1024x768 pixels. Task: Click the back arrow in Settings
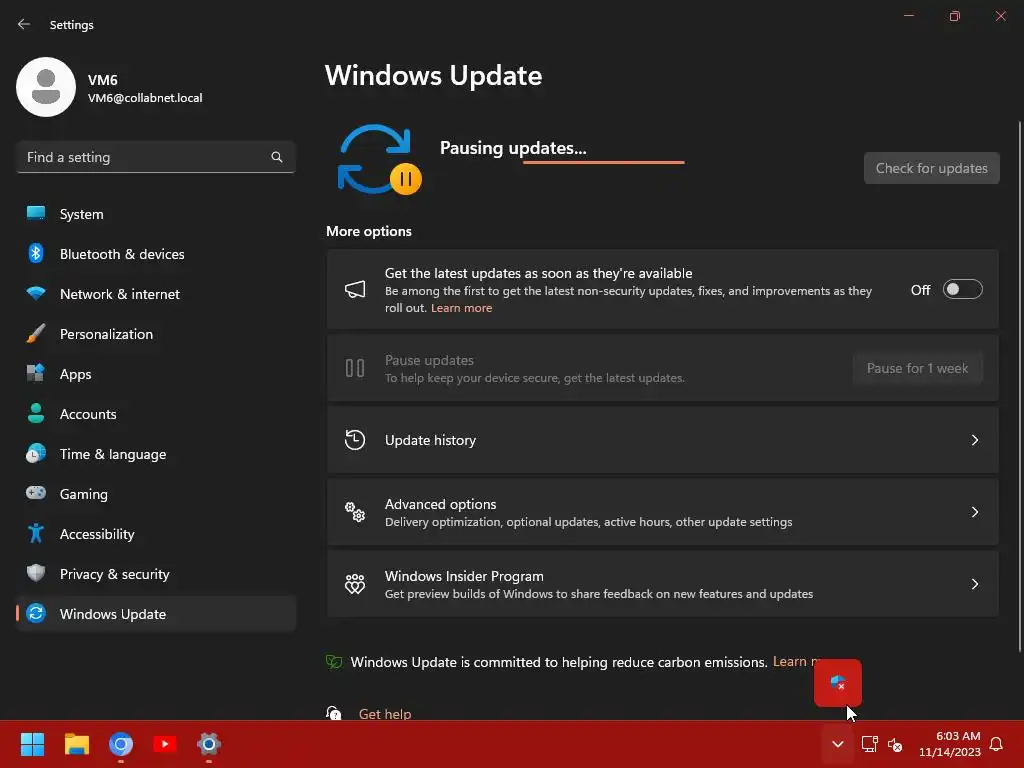point(24,24)
